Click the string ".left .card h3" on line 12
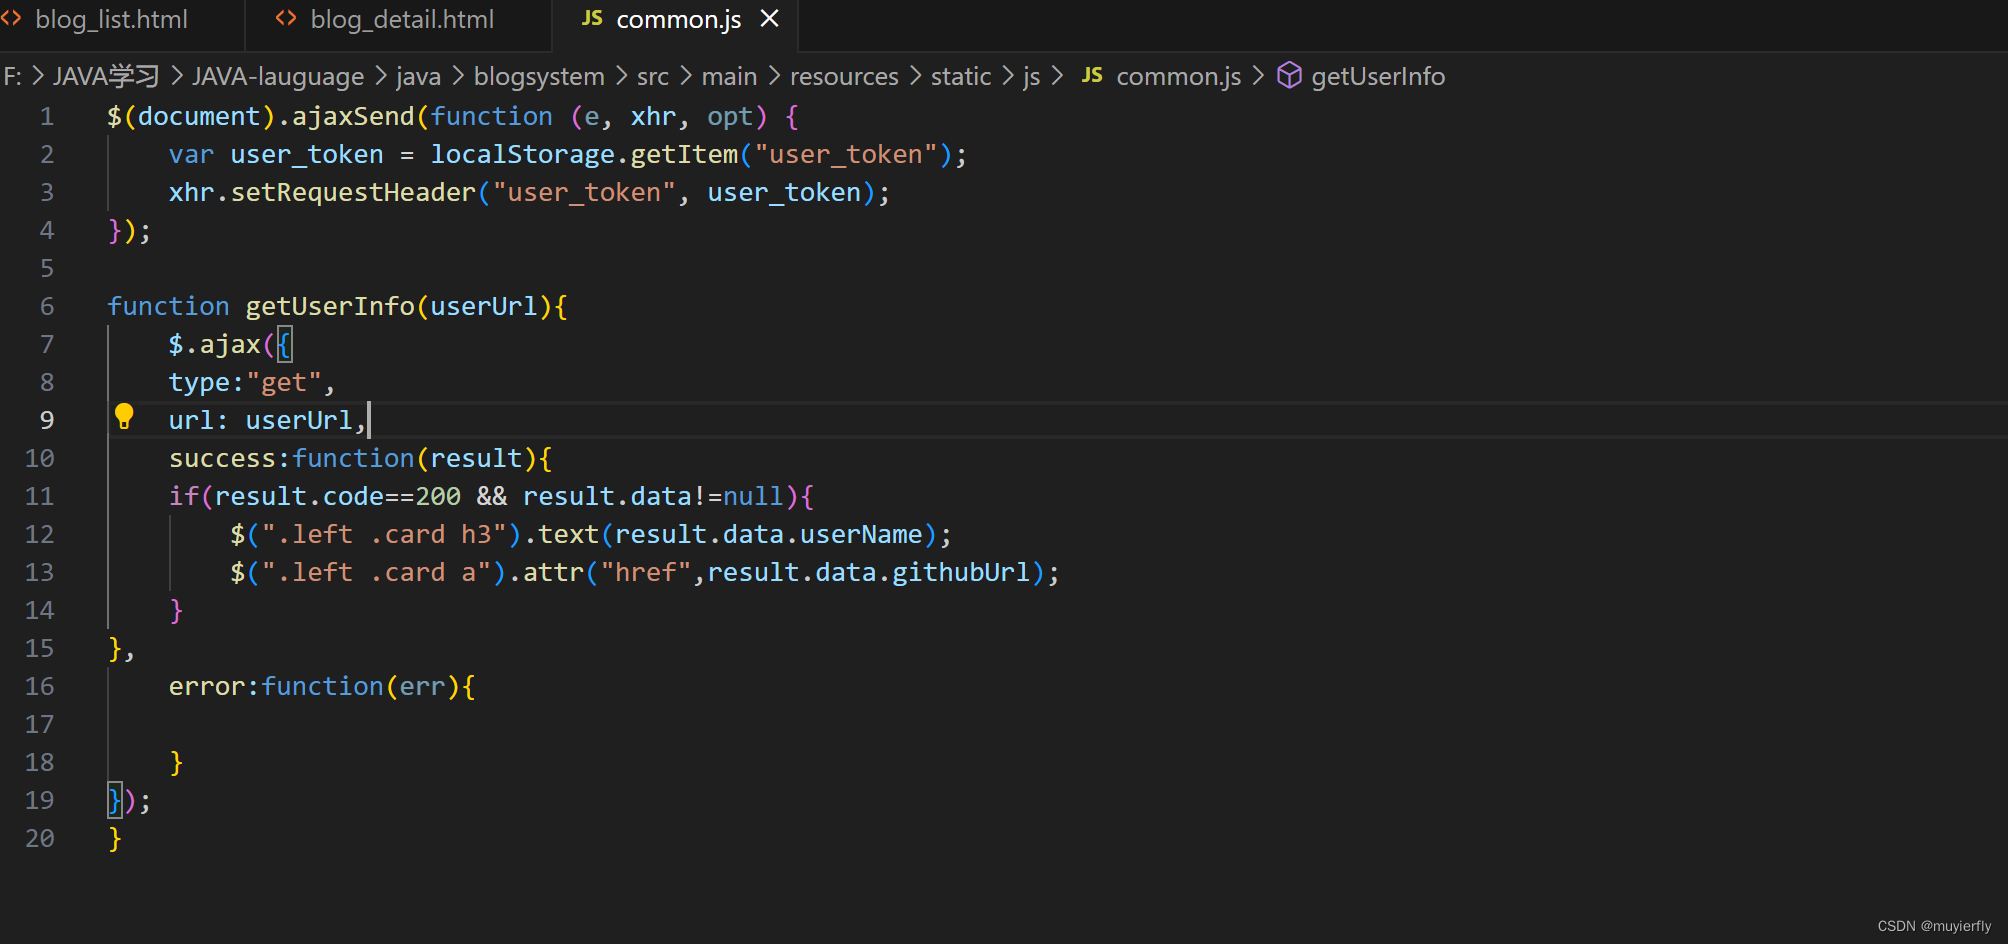This screenshot has width=2008, height=944. tap(384, 535)
